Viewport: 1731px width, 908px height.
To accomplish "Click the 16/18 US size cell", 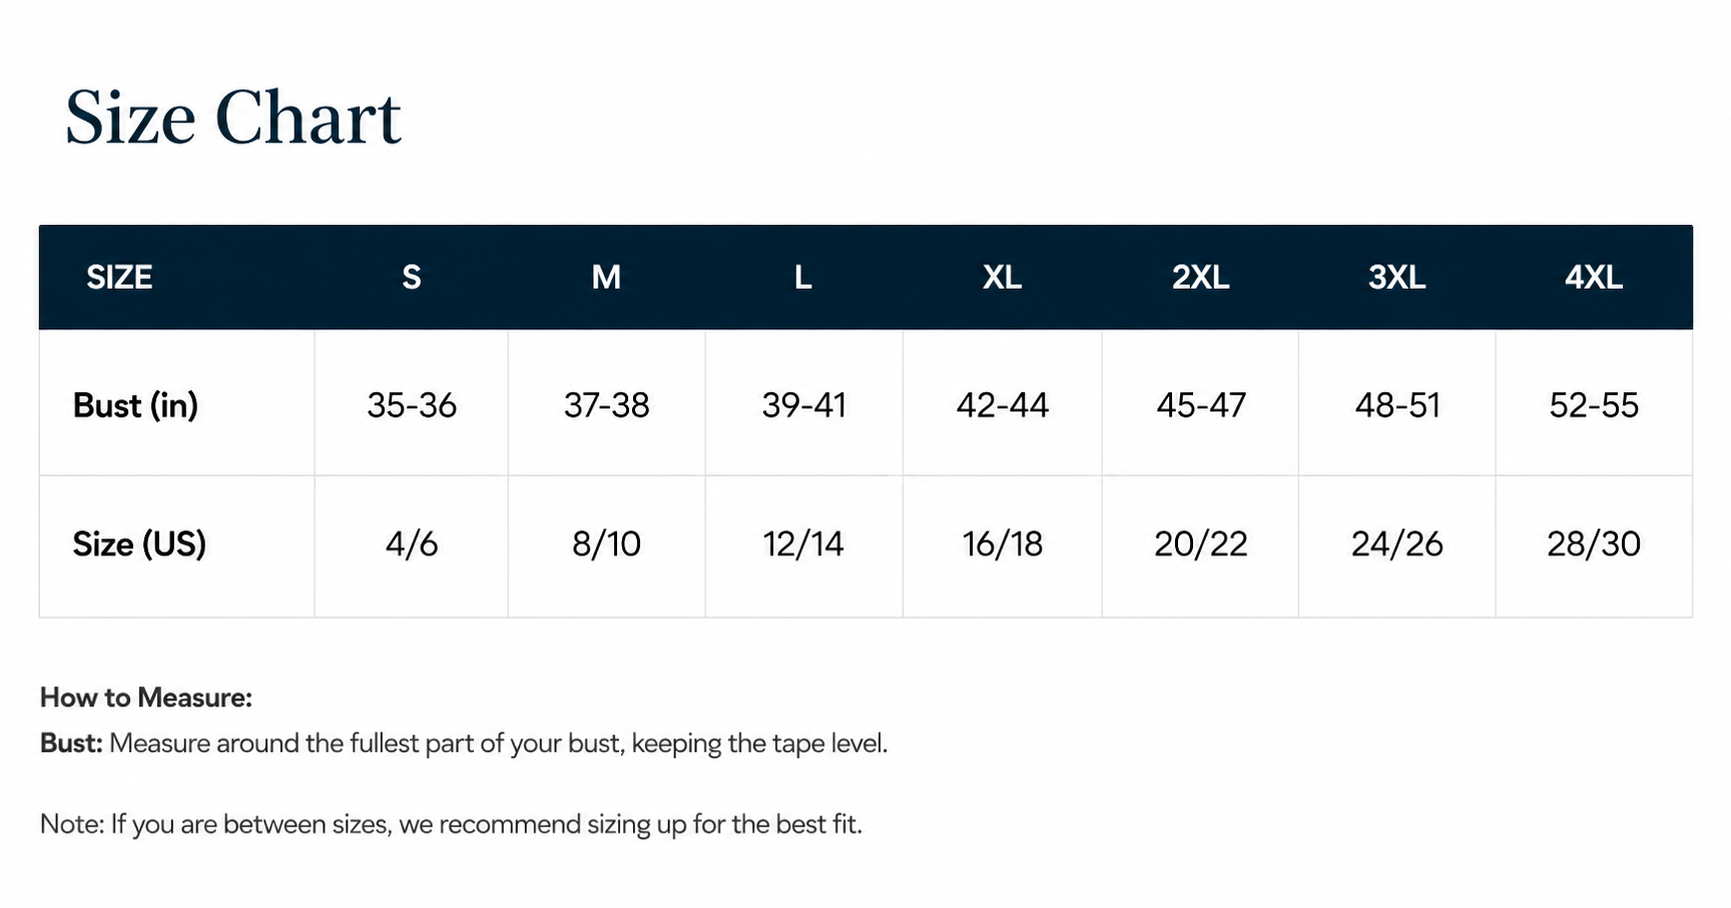I will click(x=1002, y=544).
